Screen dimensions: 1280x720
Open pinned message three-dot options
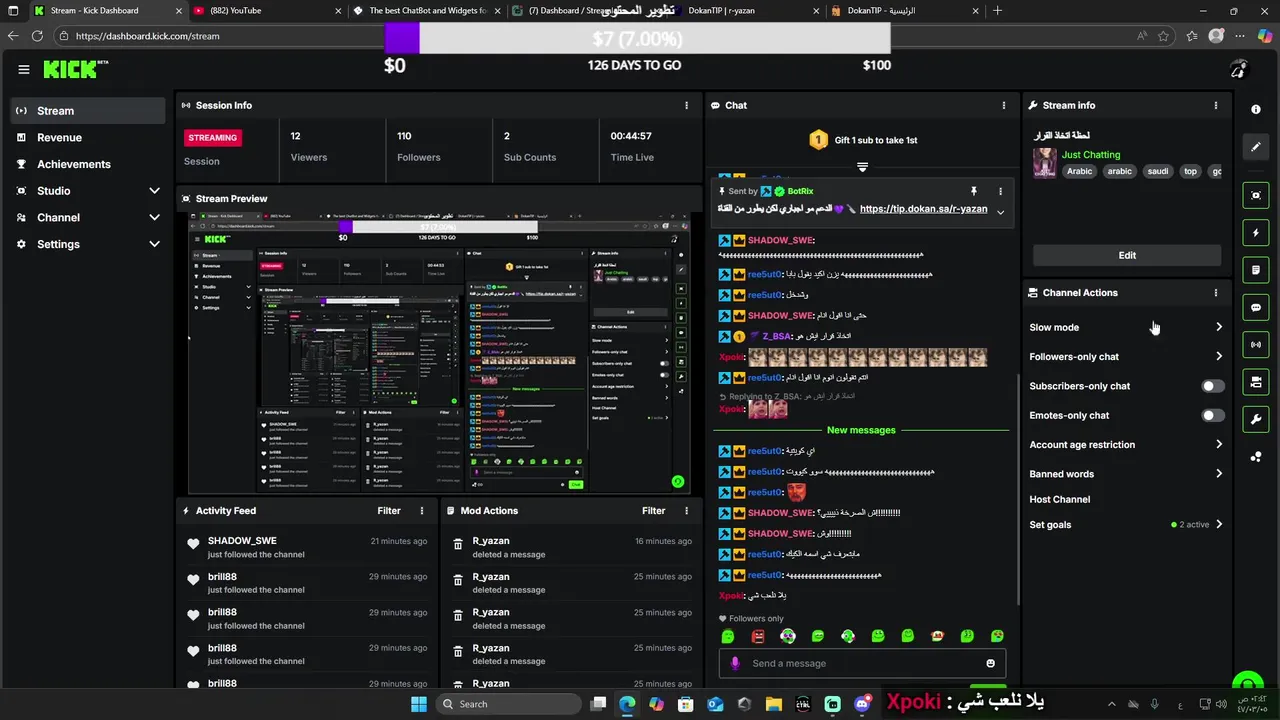click(x=1000, y=191)
